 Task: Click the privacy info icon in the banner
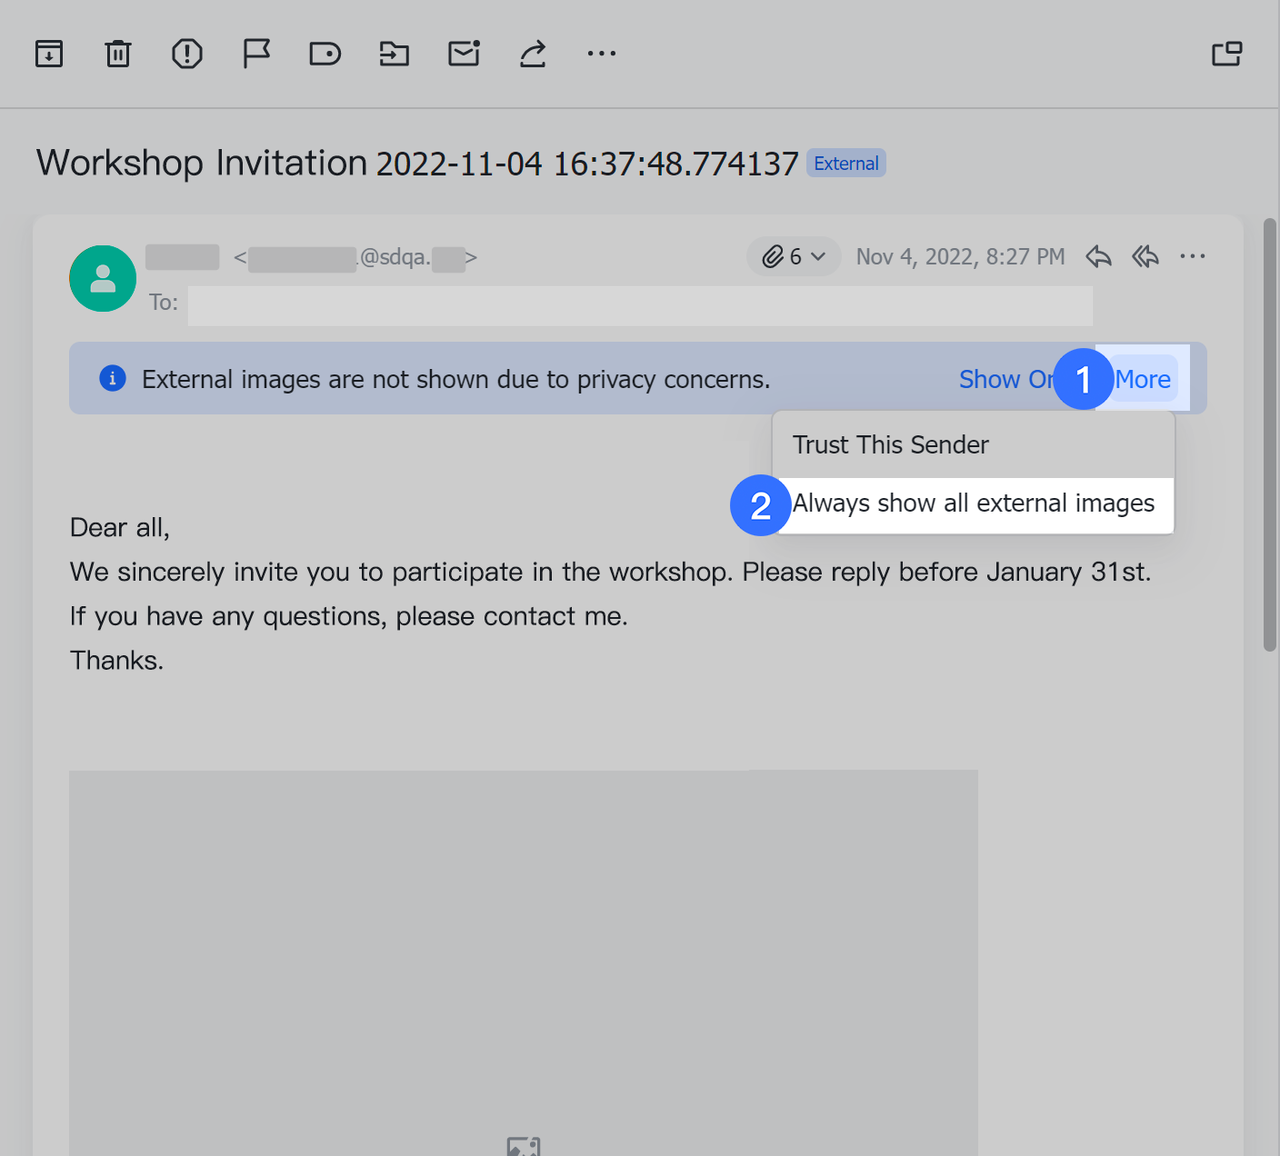tap(112, 378)
